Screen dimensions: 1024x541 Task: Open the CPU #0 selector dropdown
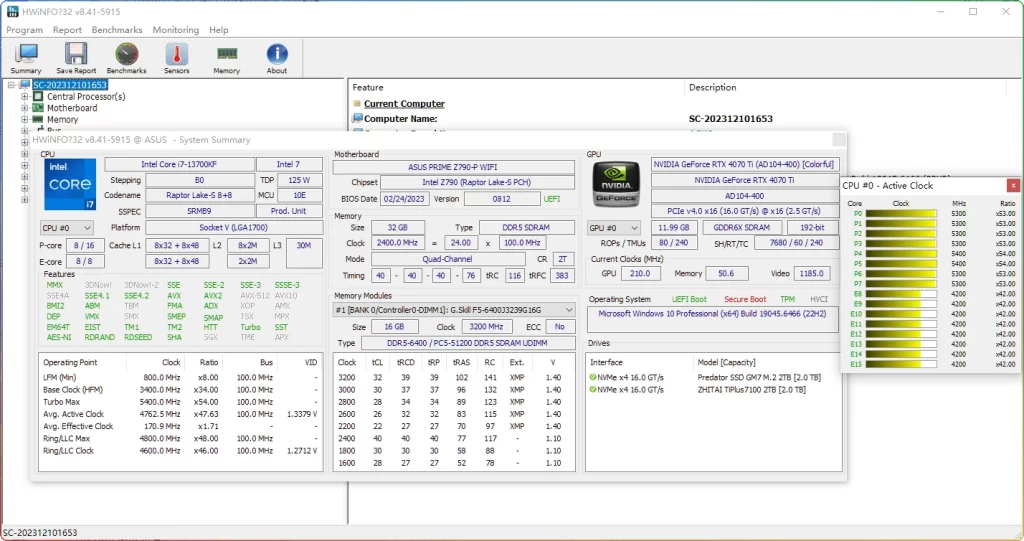point(67,227)
